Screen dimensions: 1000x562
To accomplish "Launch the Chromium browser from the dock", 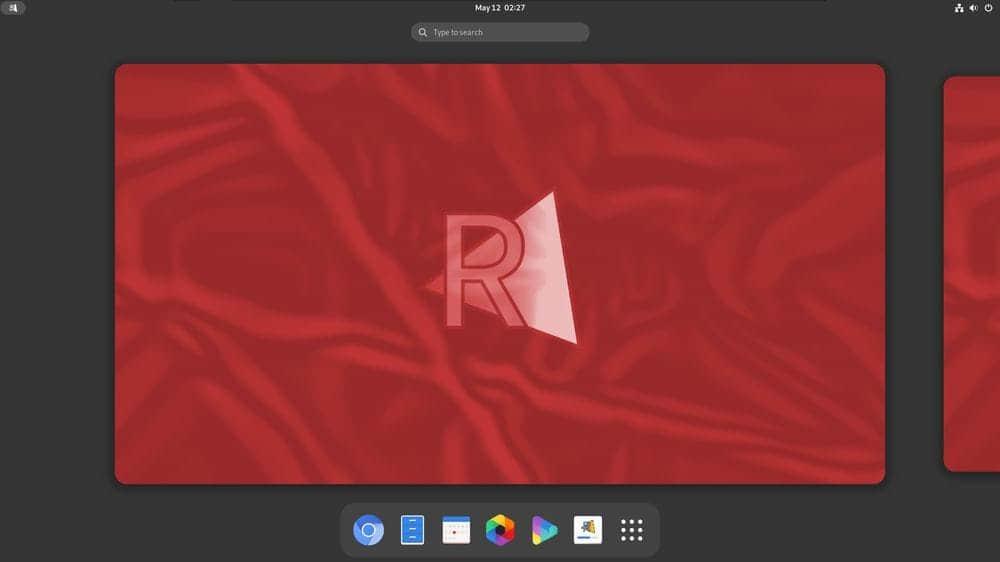I will (x=369, y=529).
